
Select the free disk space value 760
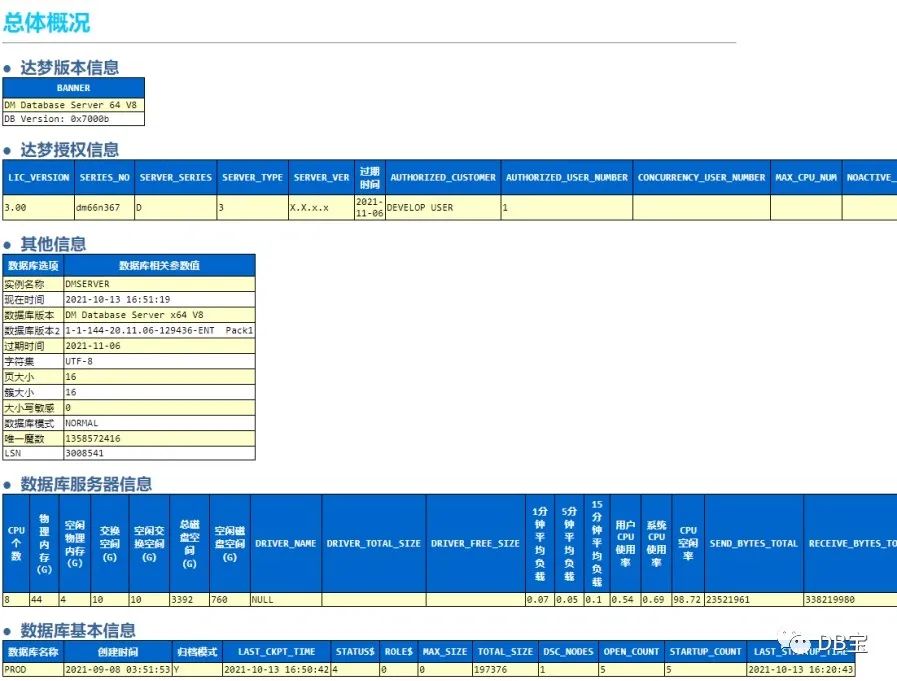tap(229, 599)
